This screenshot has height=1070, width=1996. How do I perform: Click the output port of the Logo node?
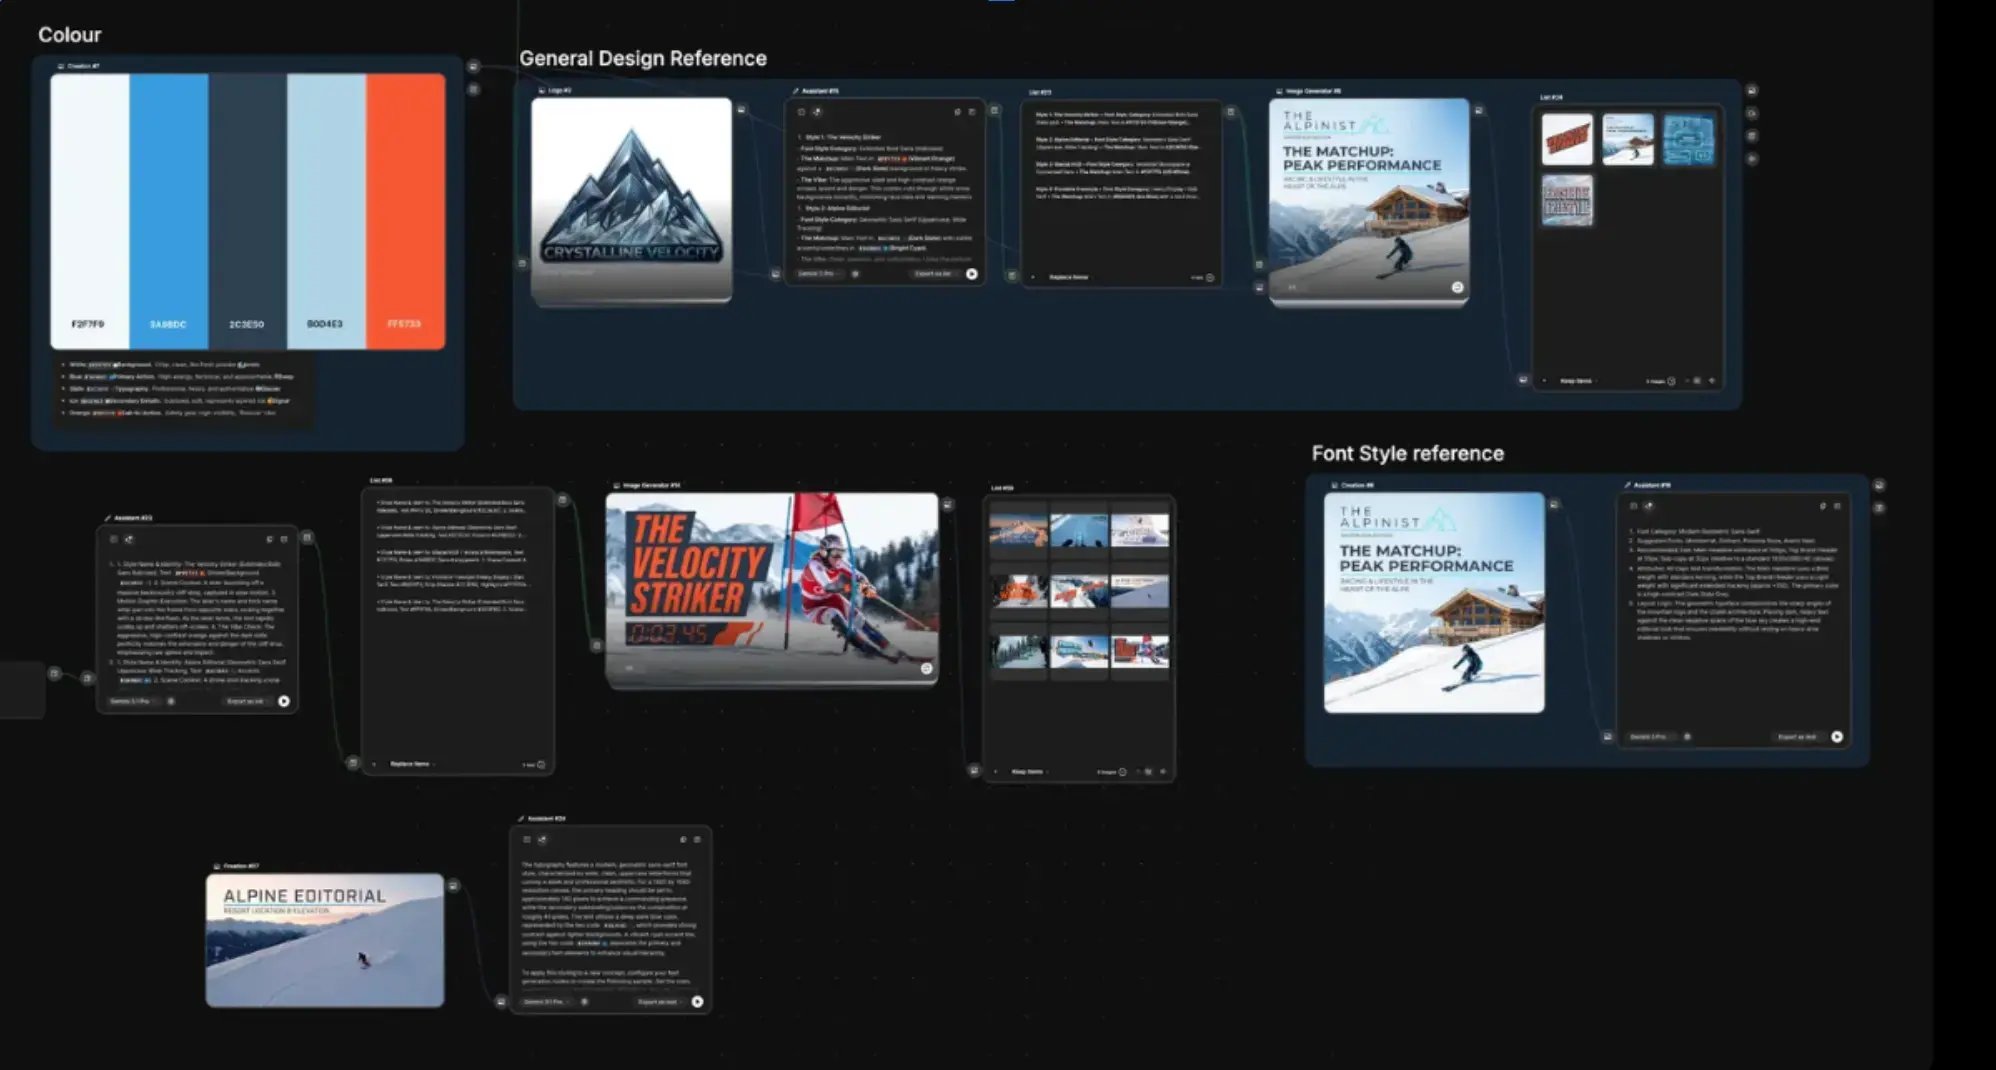click(741, 110)
